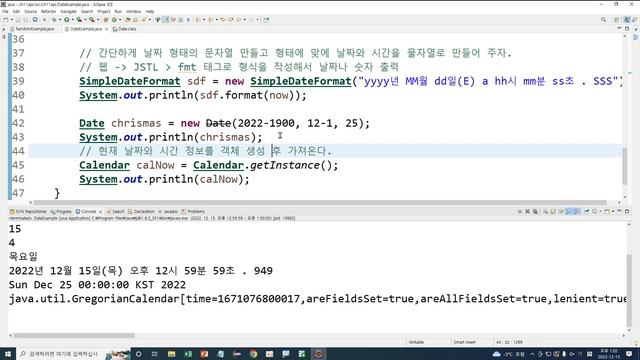Image resolution: width=640 pixels, height=360 pixels.
Task: Click the New Java Package icon
Action: 106,20
